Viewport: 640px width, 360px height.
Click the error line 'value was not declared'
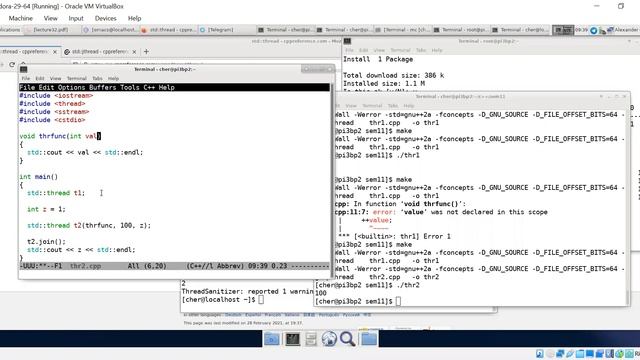pos(441,212)
